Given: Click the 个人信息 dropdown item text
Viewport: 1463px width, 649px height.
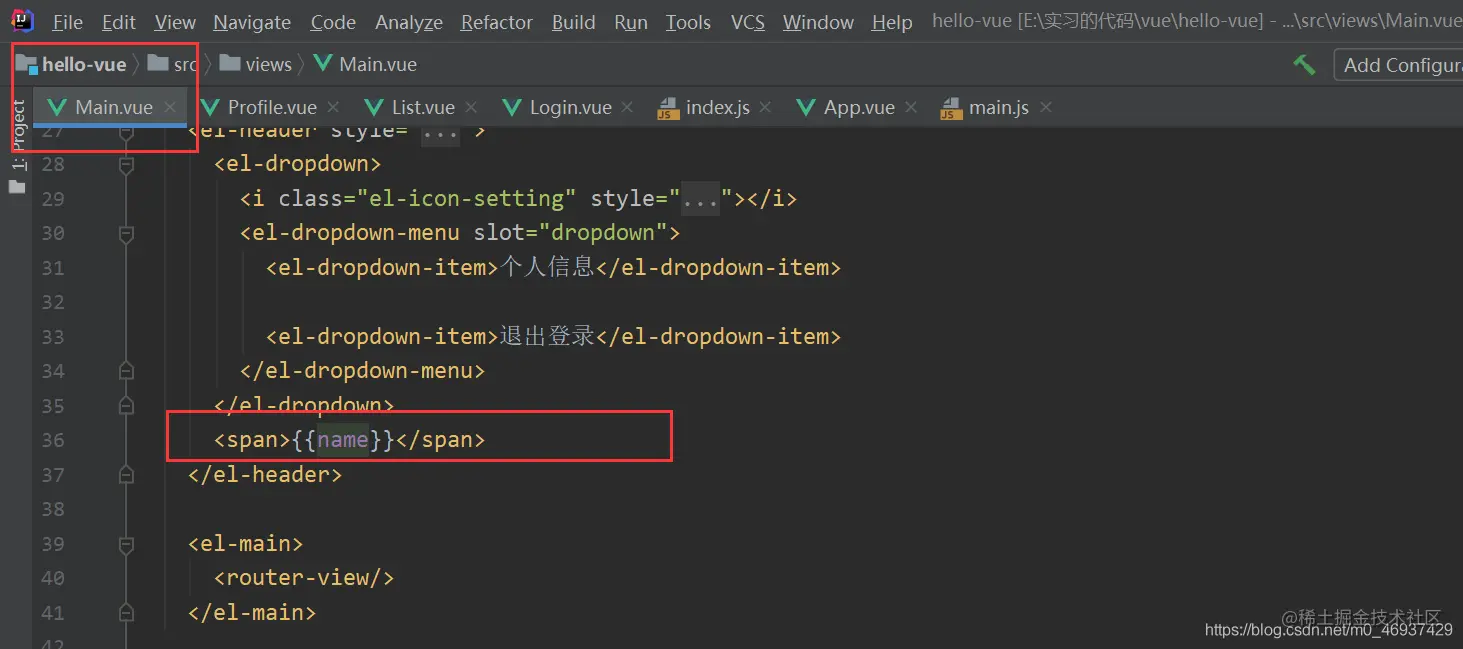Looking at the screenshot, I should (x=547, y=267).
